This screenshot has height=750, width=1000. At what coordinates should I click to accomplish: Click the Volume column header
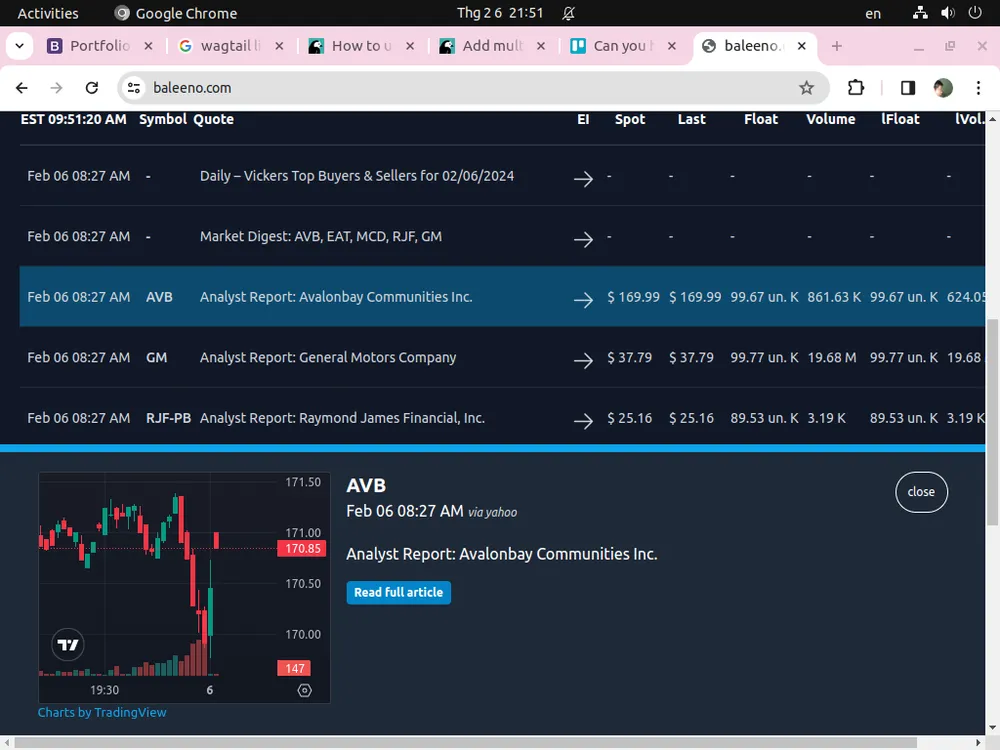pos(830,119)
